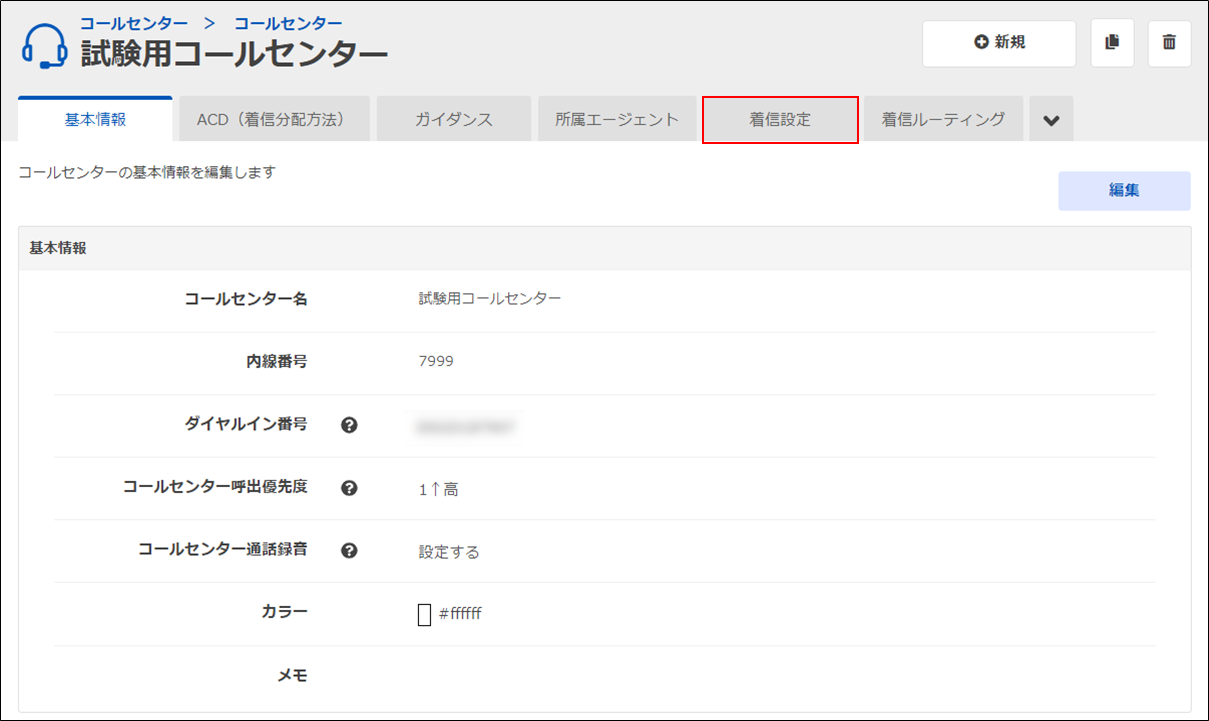Open the ガイダンス tab
Viewport: 1209px width, 721px height.
(454, 120)
